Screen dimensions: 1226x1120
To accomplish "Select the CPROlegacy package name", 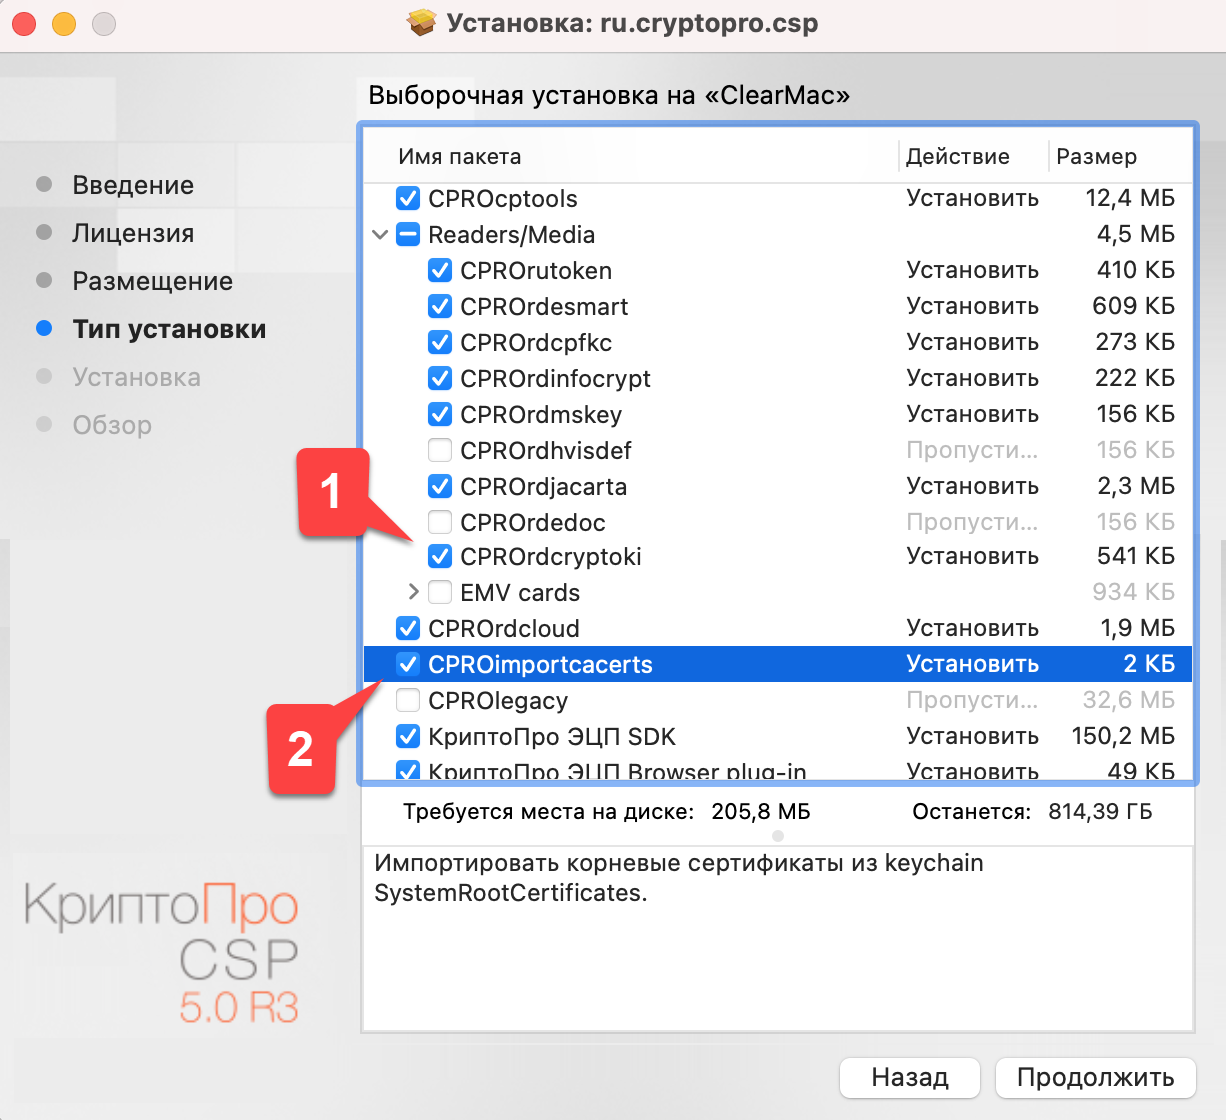I will point(498,700).
